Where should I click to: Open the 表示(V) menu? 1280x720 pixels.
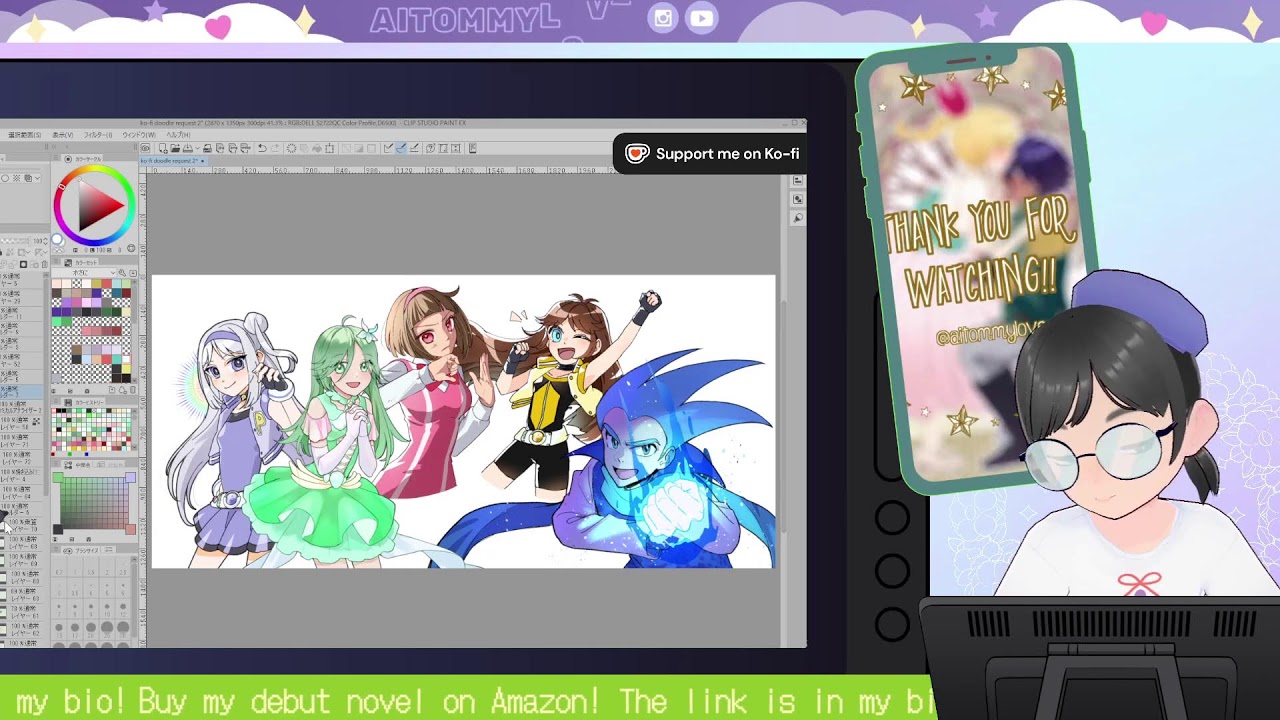pos(63,135)
